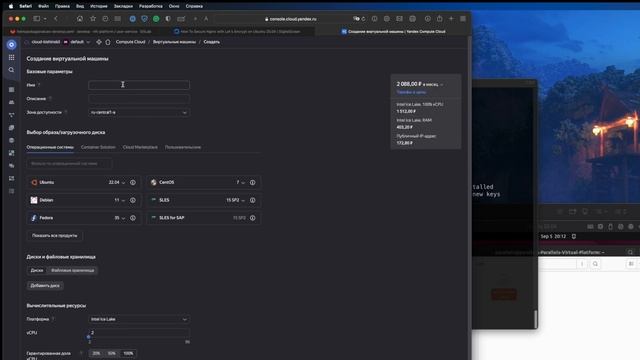Select the file storages tab
Viewport: 640px width, 360px height.
(73, 271)
